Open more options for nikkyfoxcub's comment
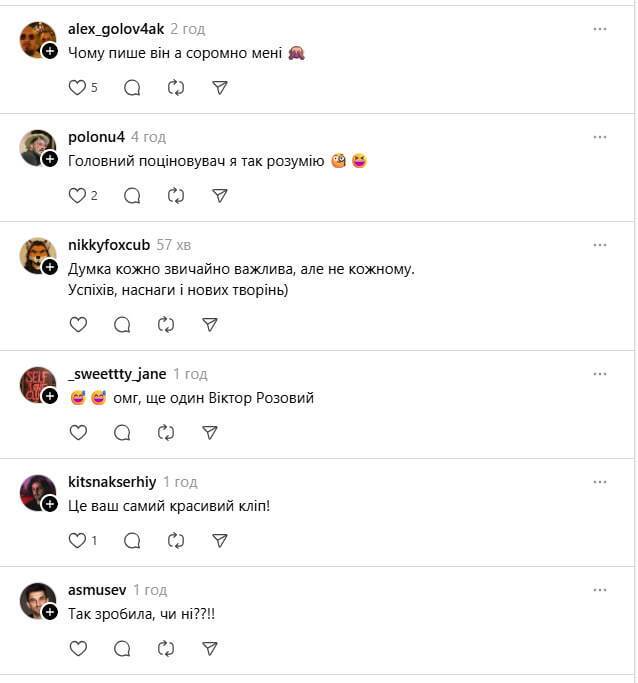The height and width of the screenshot is (683, 638). pyautogui.click(x=600, y=245)
